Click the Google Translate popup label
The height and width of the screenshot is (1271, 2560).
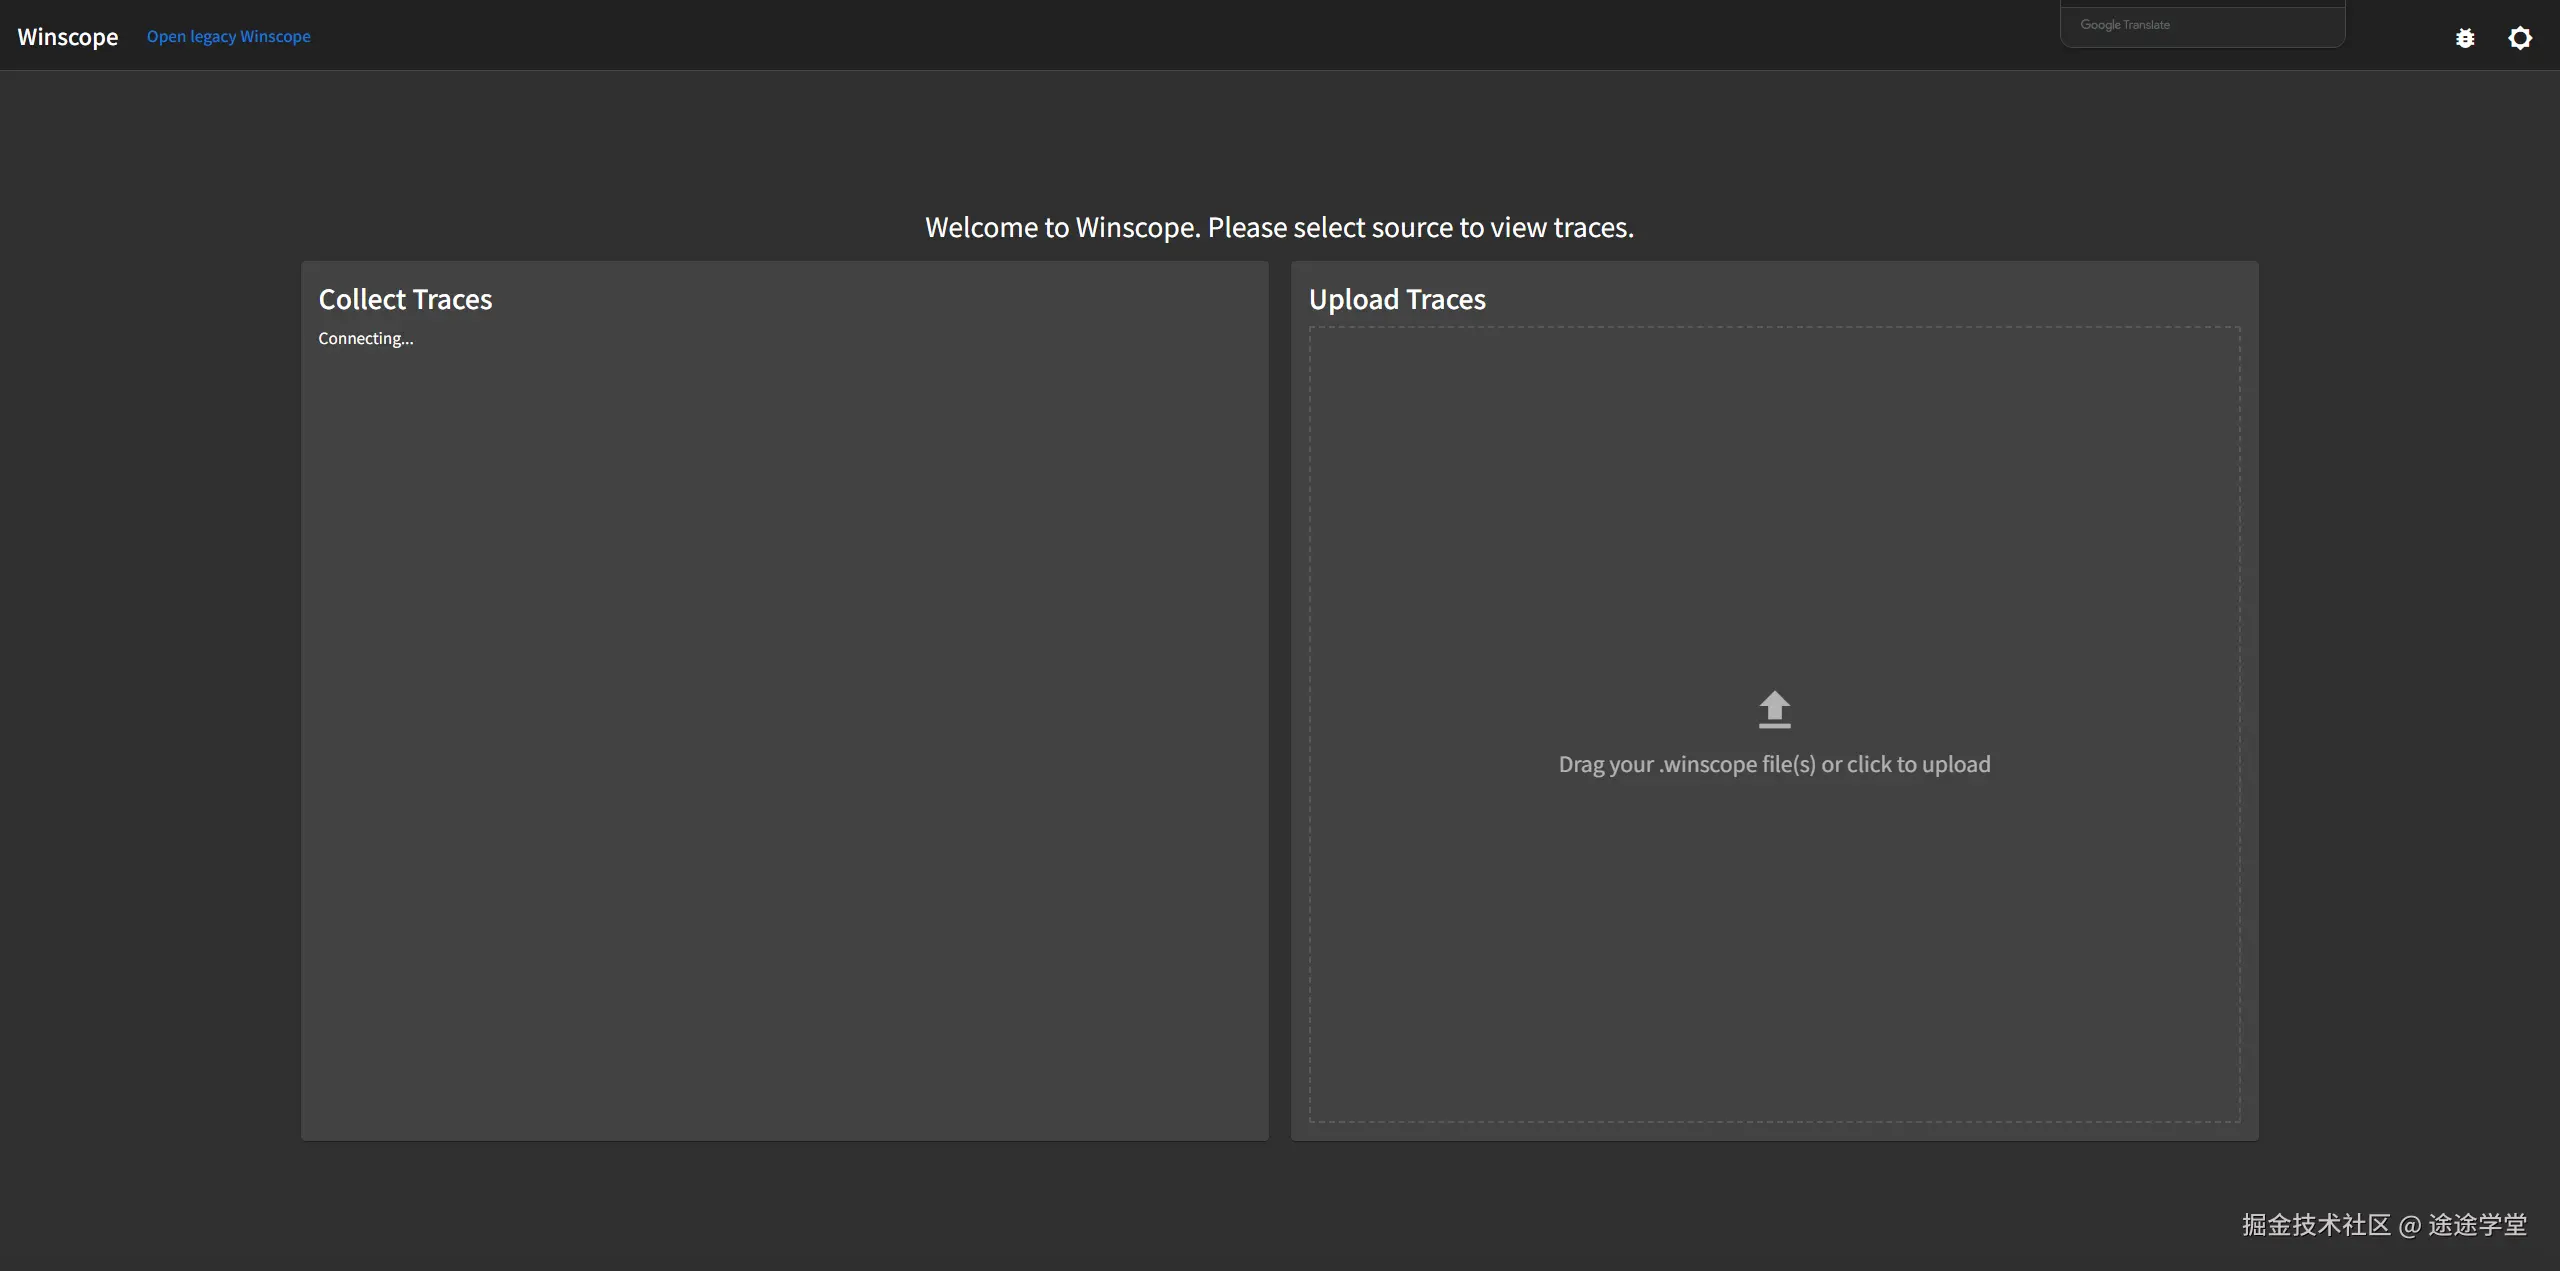pyautogui.click(x=2125, y=25)
